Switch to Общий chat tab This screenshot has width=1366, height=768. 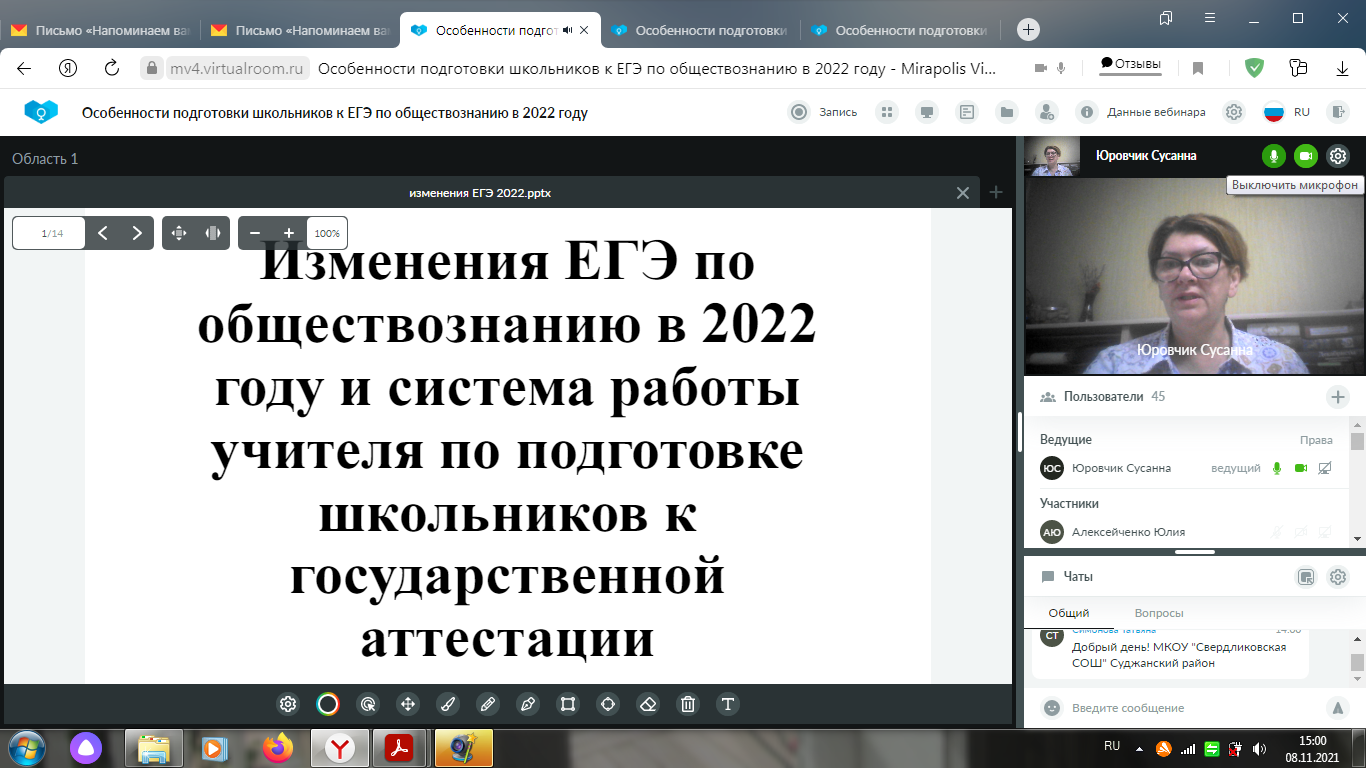(1069, 613)
